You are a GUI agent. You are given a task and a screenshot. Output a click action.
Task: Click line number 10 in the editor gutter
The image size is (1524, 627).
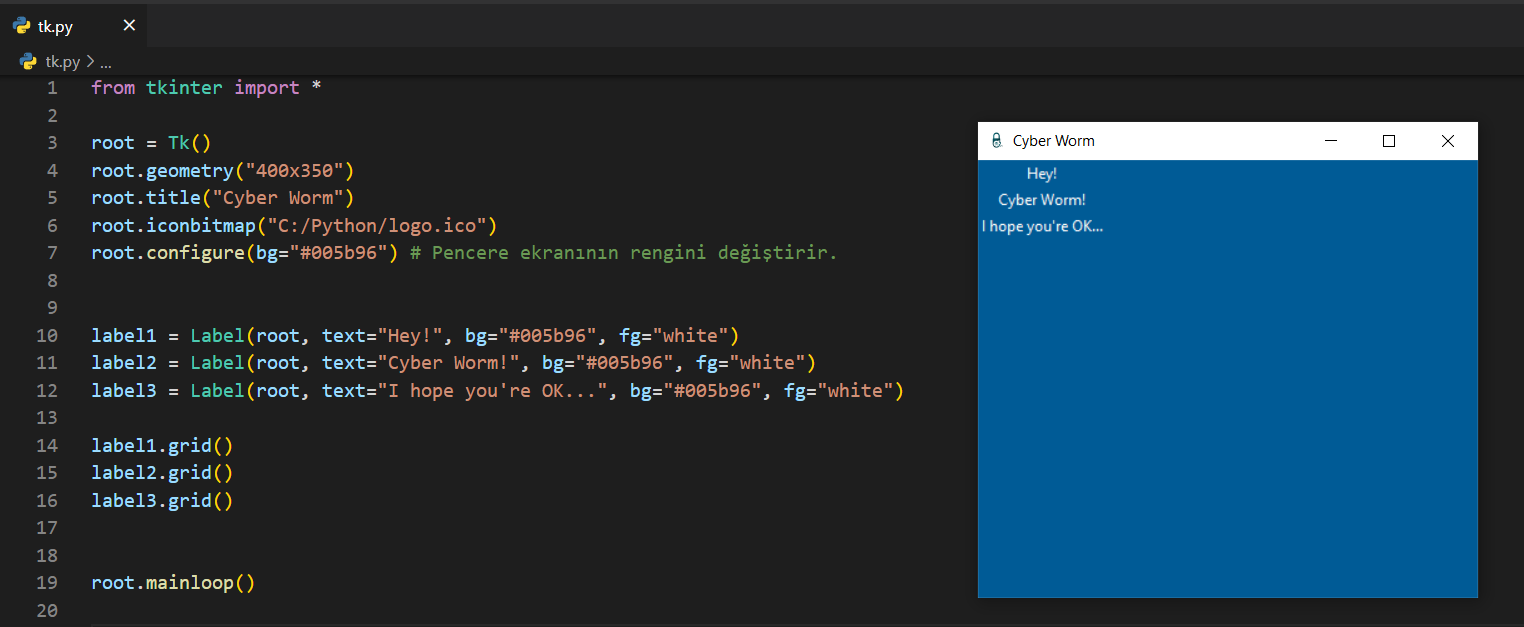[x=47, y=335]
